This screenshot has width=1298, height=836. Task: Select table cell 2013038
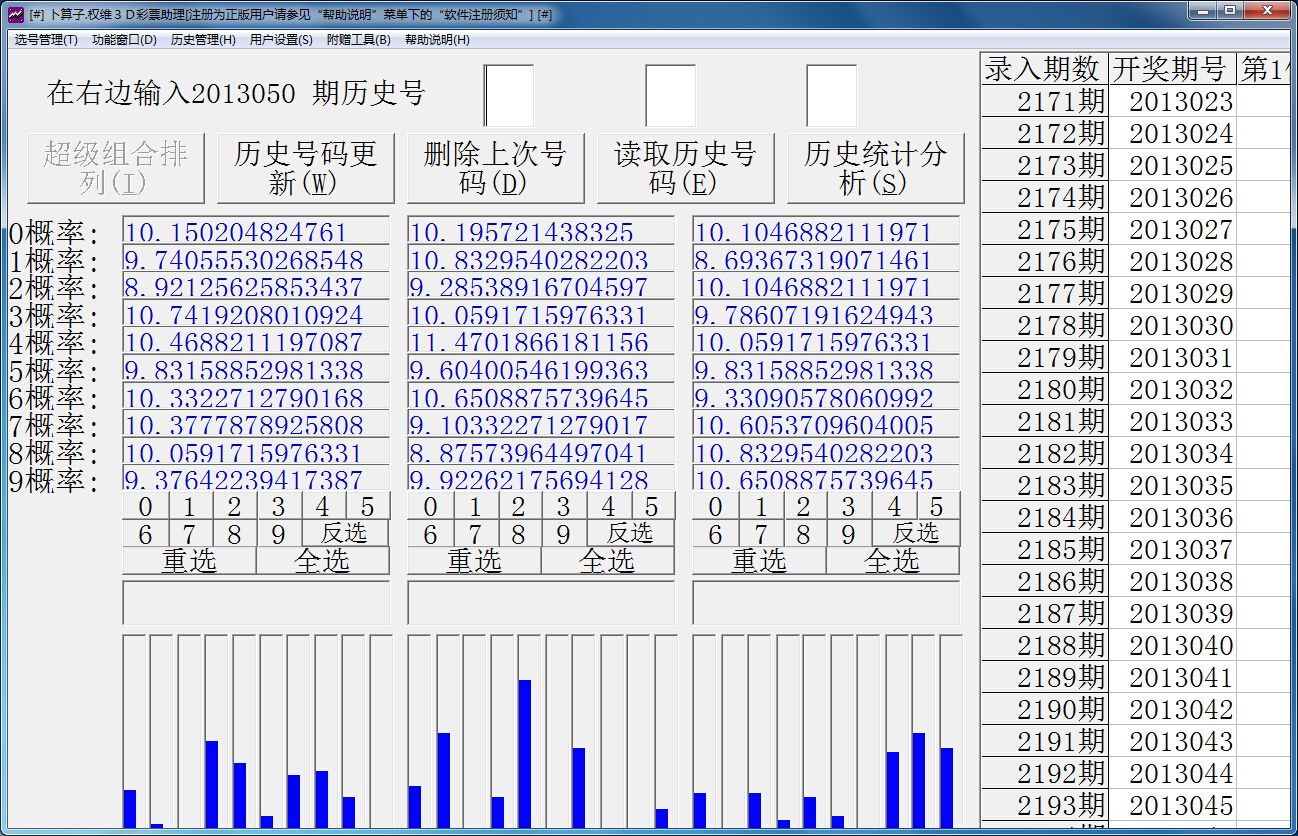[1172, 582]
